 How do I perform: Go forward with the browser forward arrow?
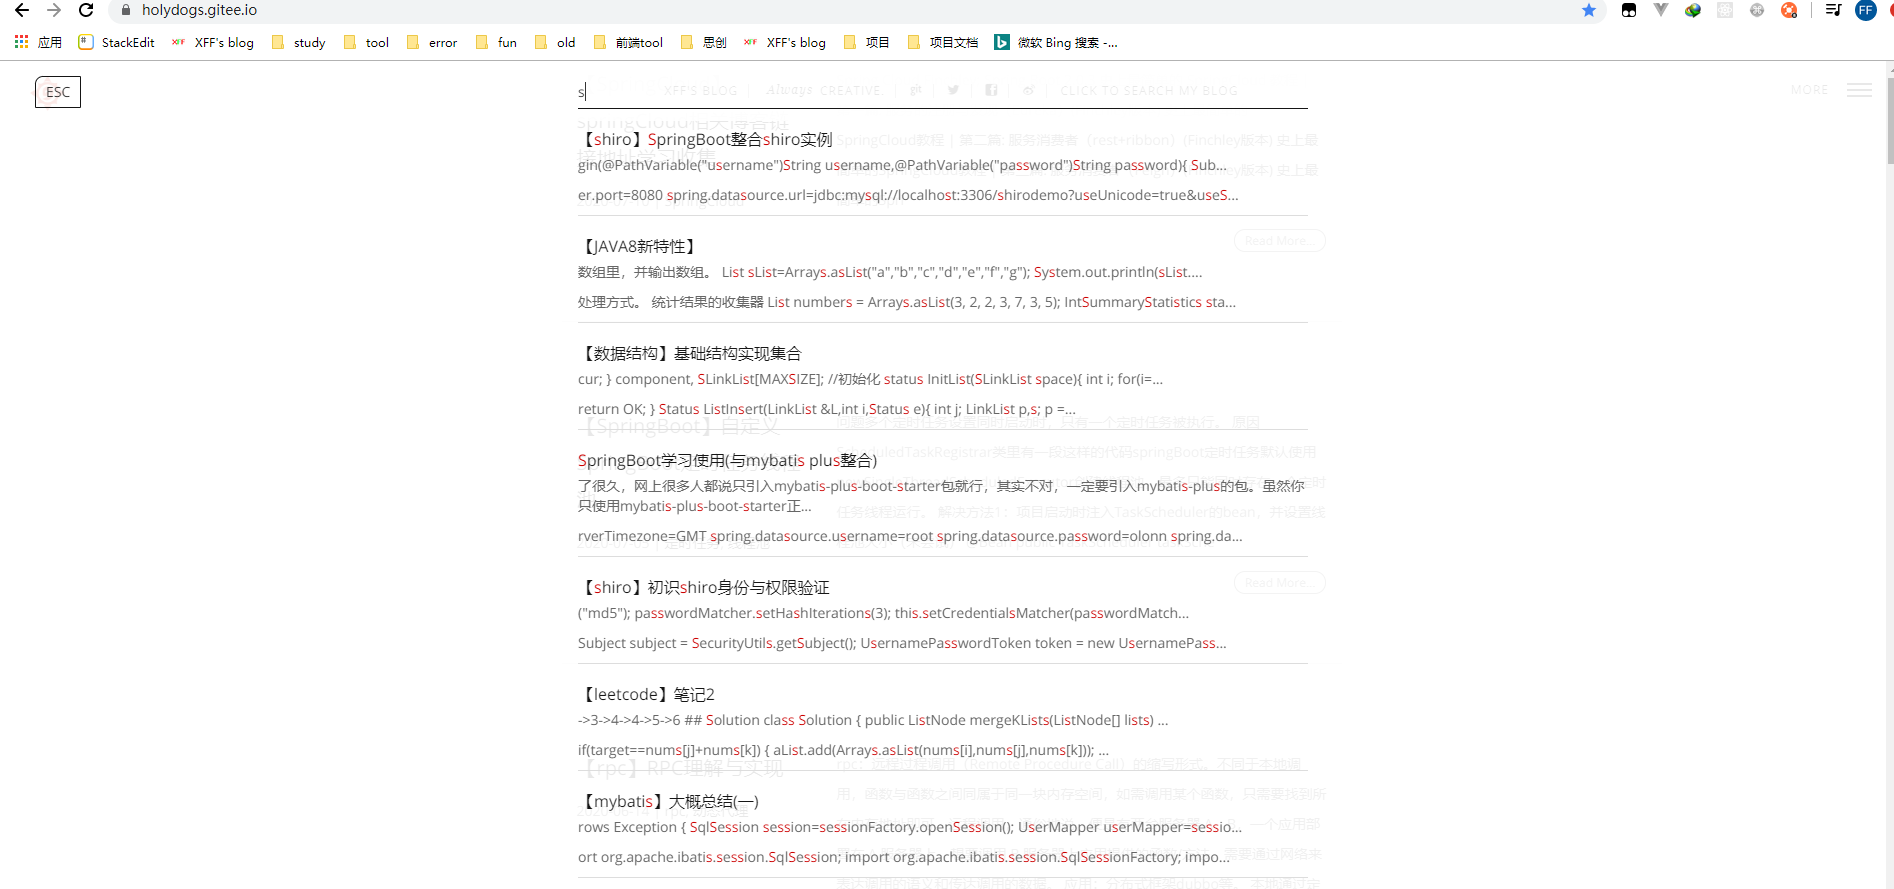pyautogui.click(x=54, y=10)
